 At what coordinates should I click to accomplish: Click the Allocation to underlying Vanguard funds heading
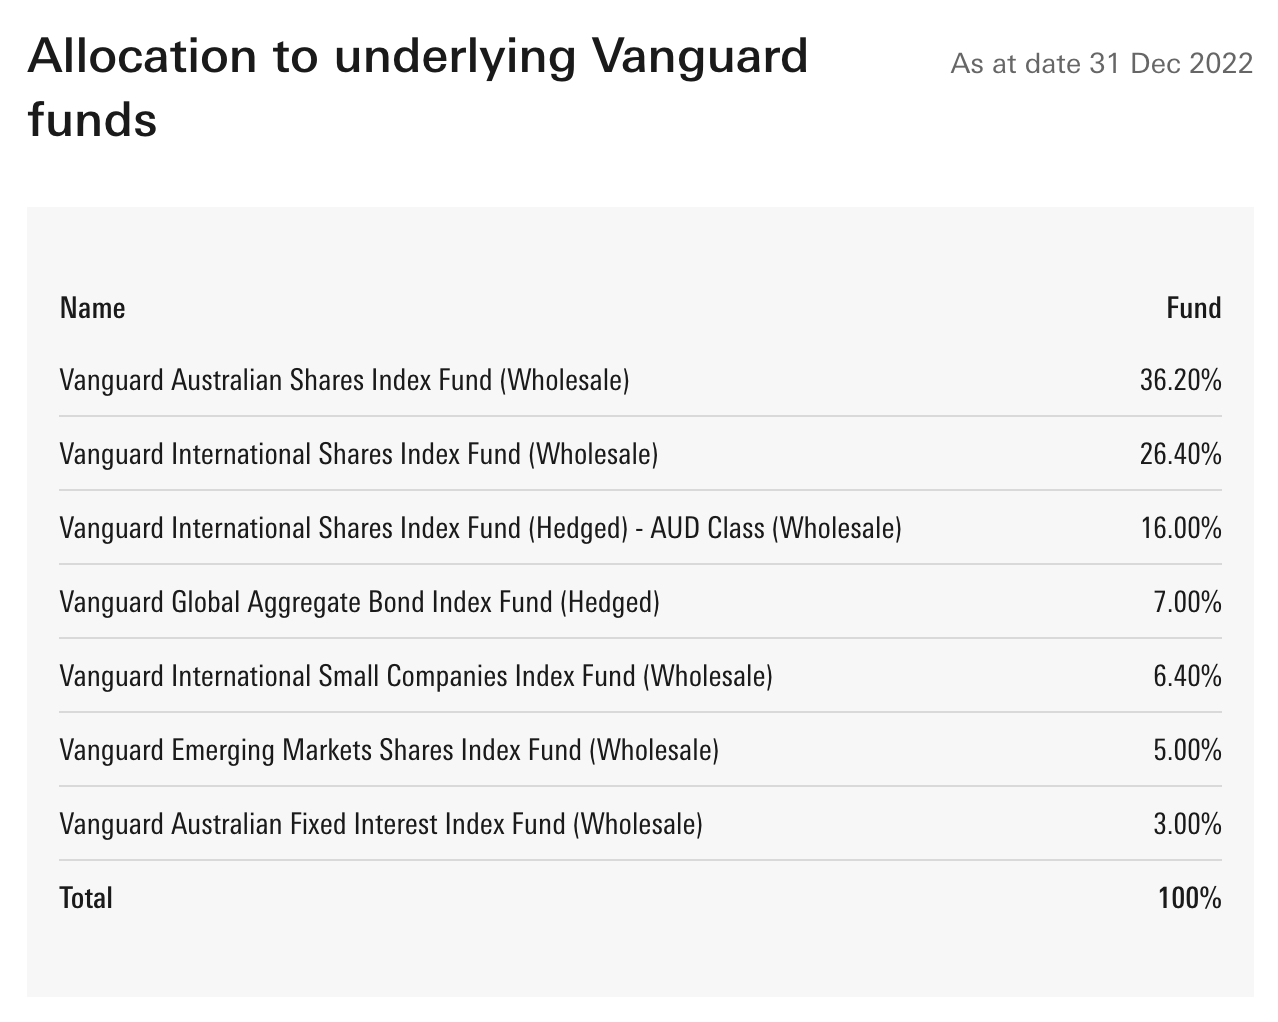tap(418, 88)
